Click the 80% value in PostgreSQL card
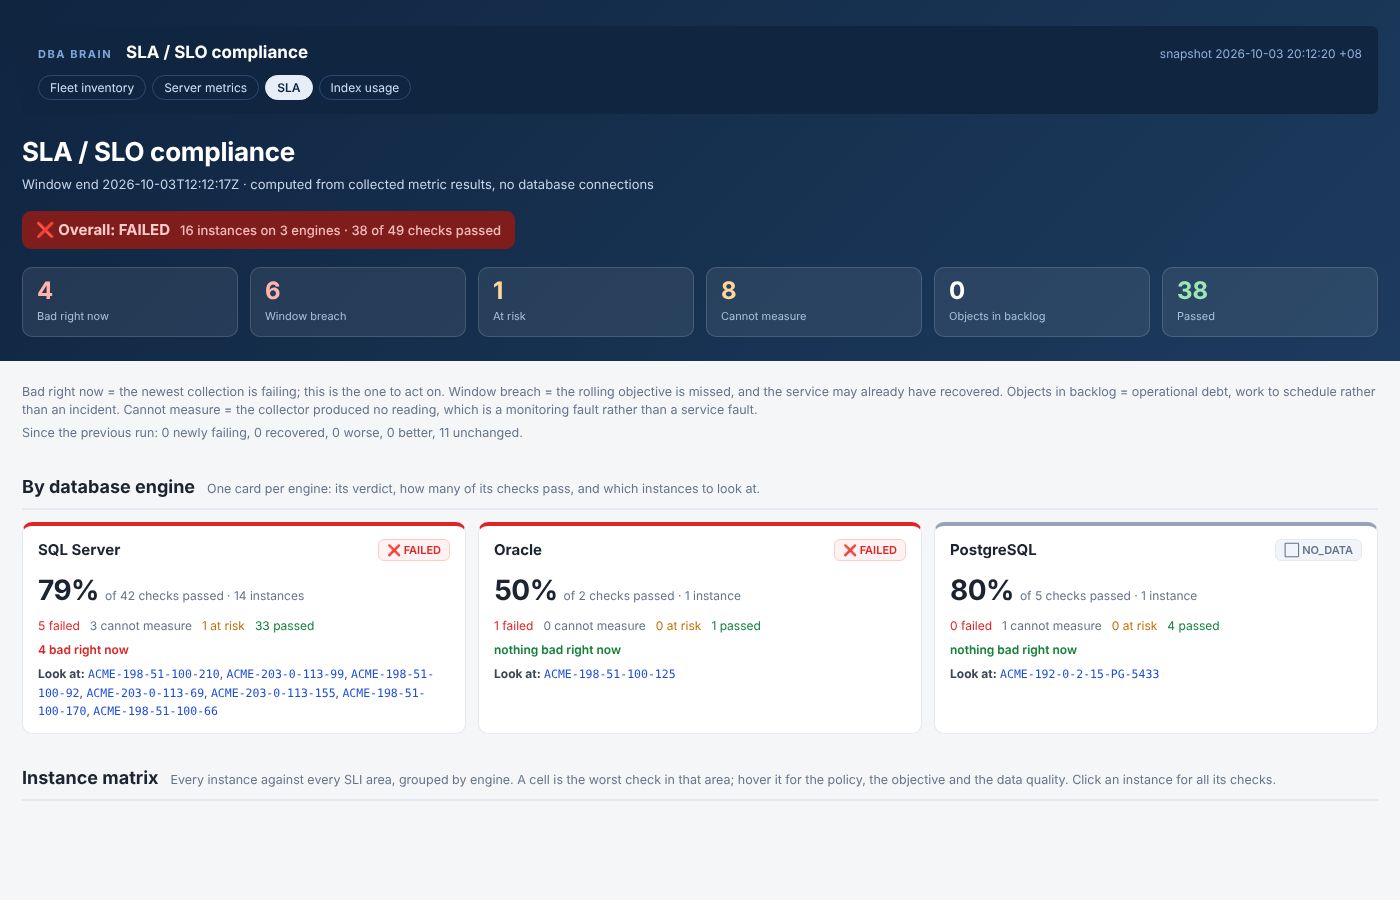Viewport: 1400px width, 900px height. [981, 590]
